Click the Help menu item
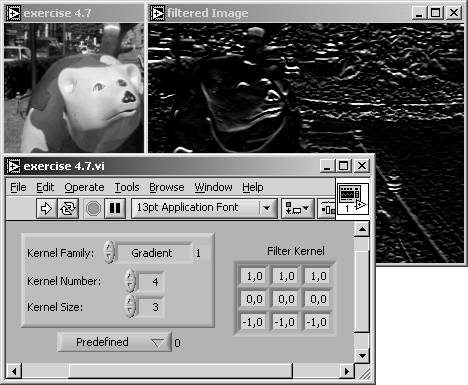This screenshot has height=385, width=468. point(253,187)
